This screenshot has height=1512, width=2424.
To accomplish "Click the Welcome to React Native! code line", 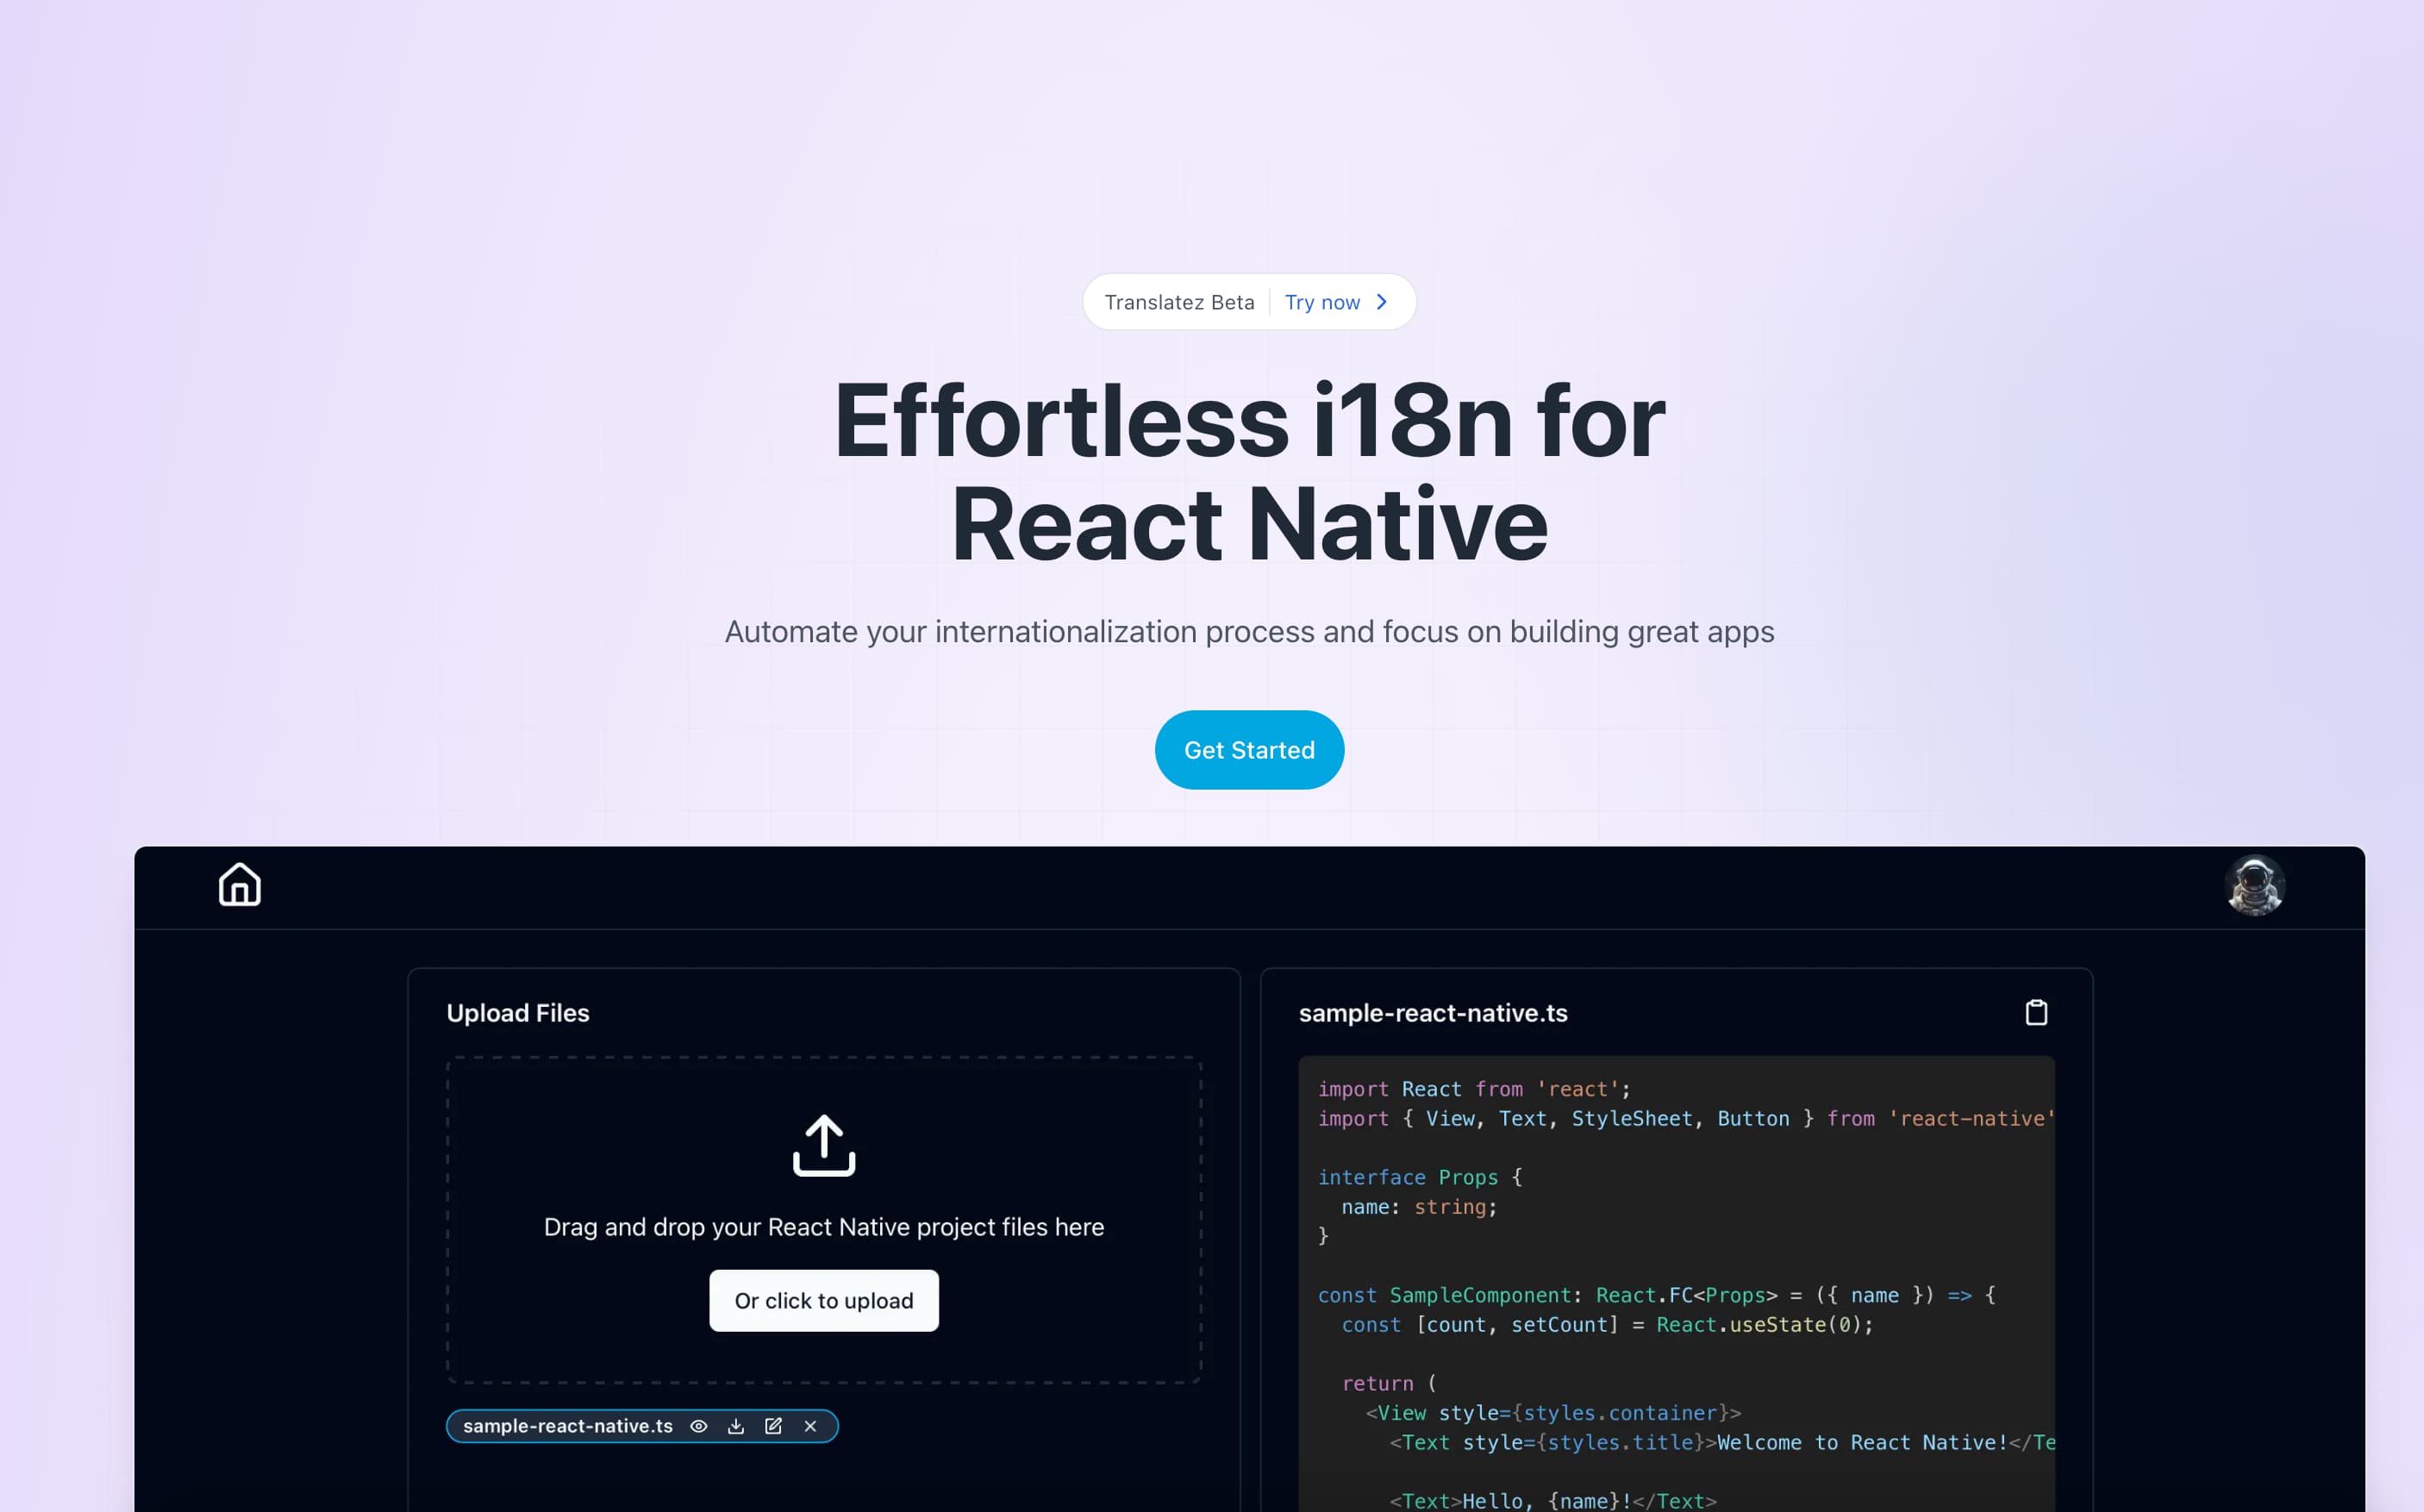I will 1722,1442.
